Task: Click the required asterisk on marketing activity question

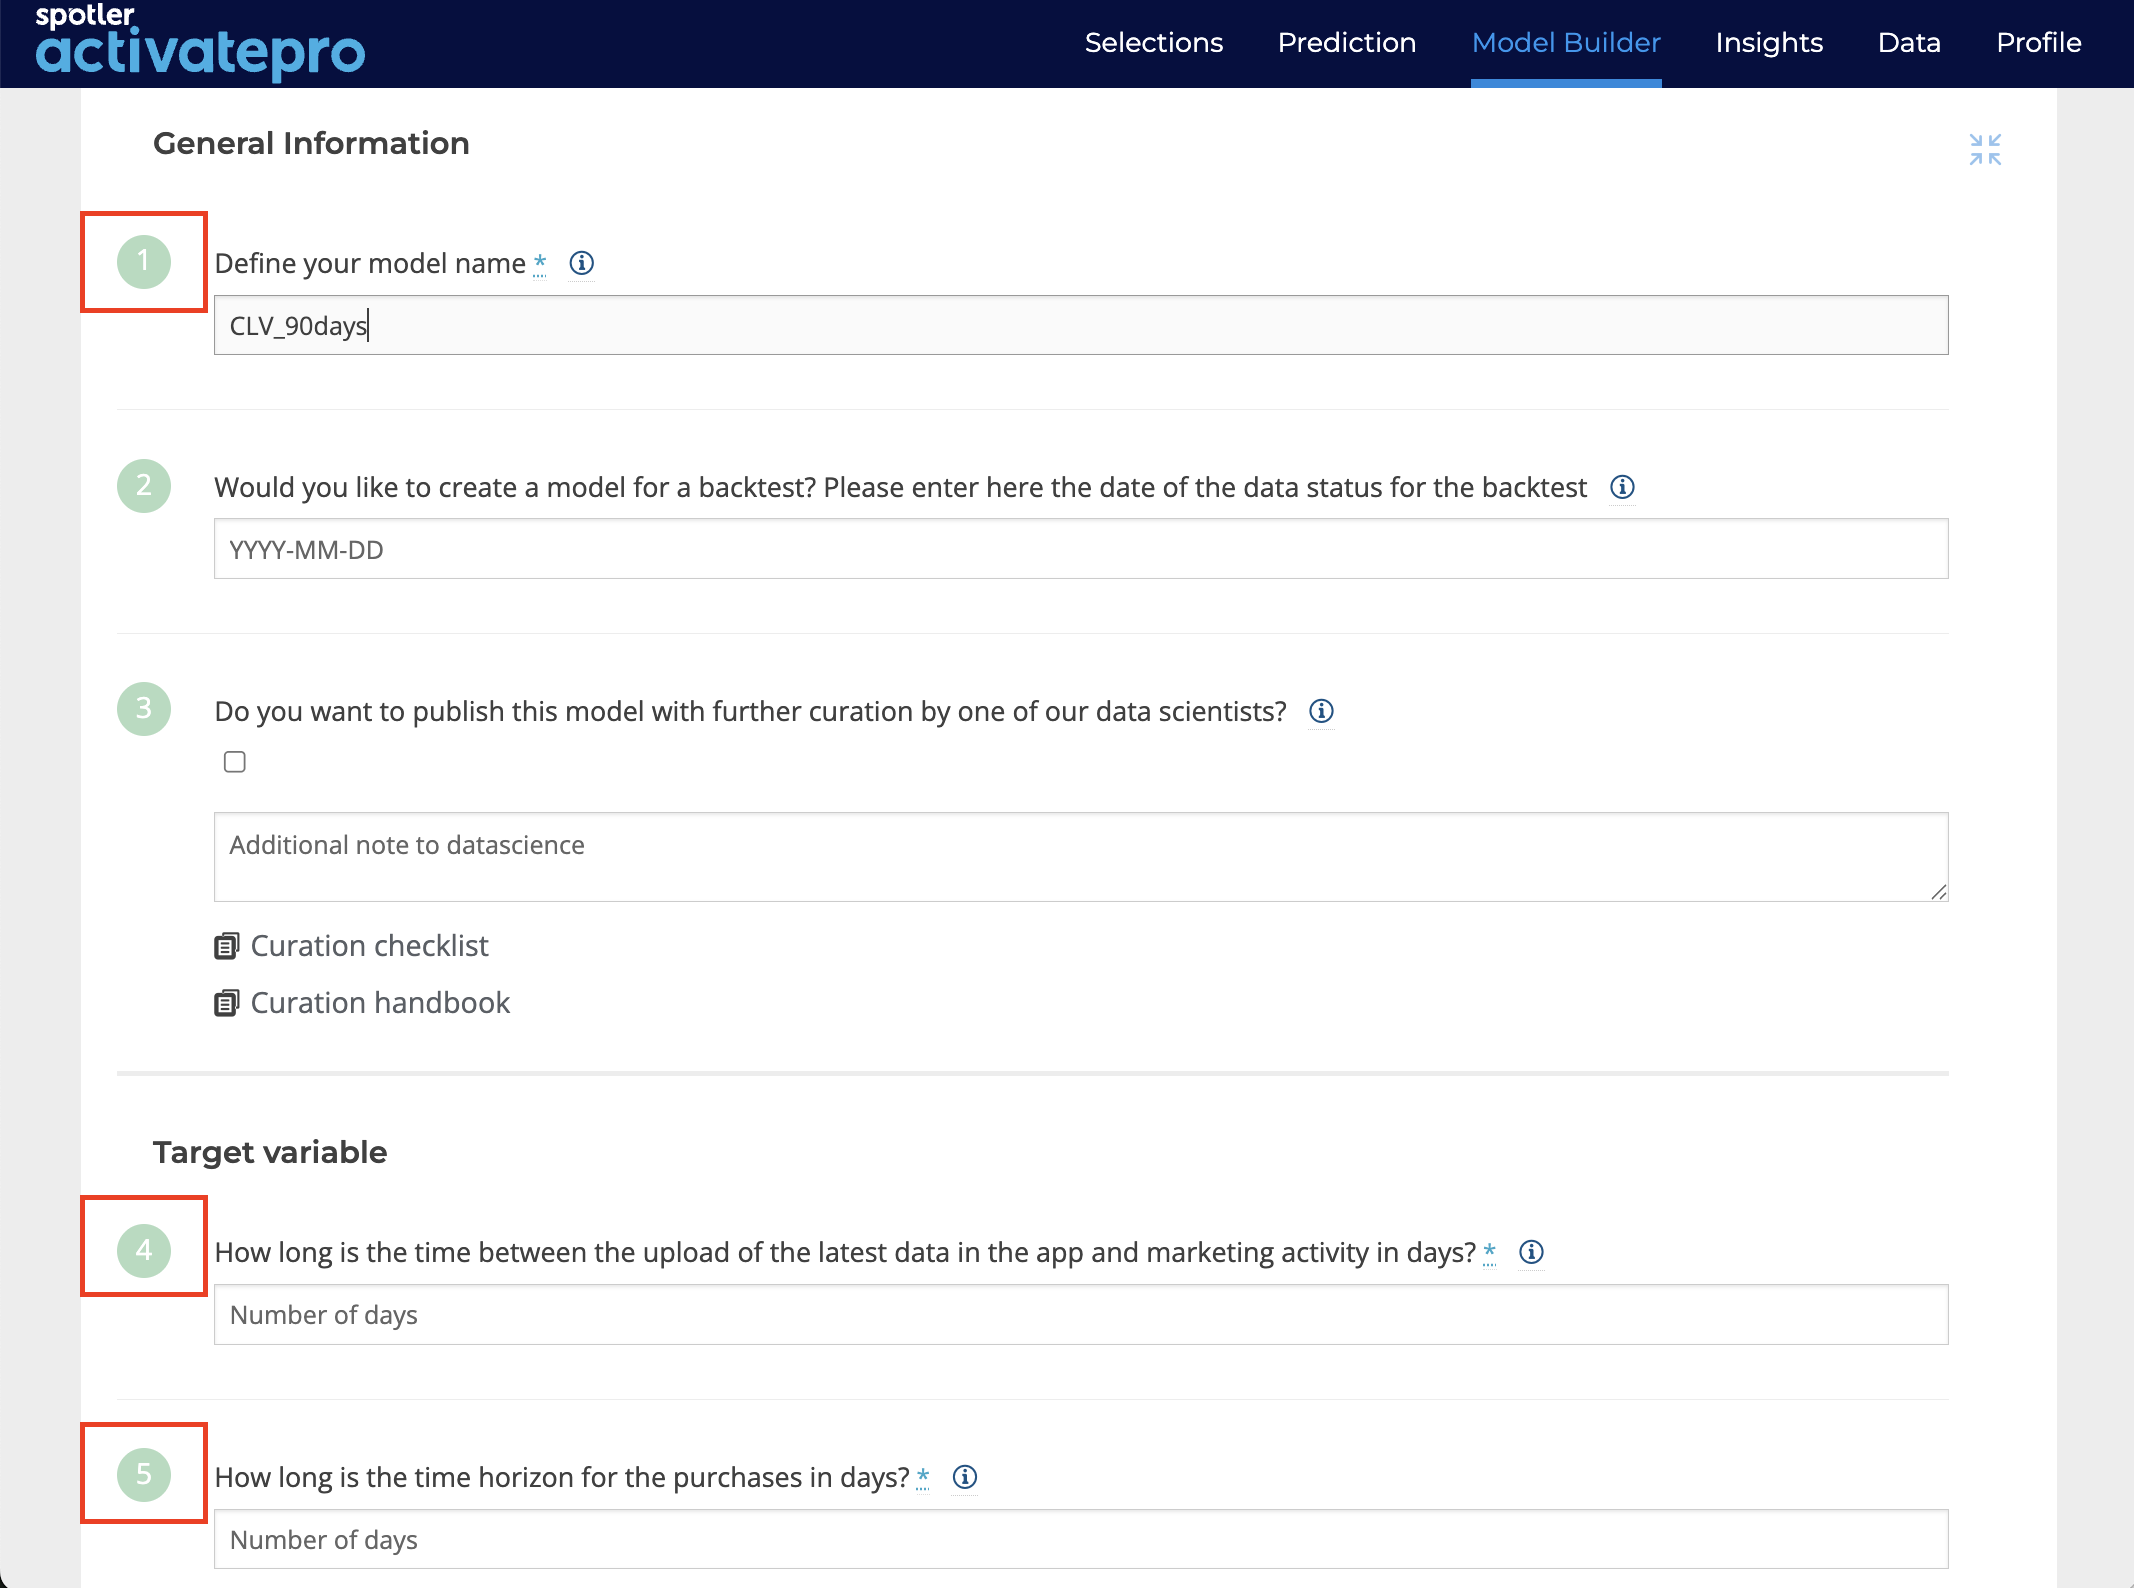Action: pyautogui.click(x=1490, y=1252)
